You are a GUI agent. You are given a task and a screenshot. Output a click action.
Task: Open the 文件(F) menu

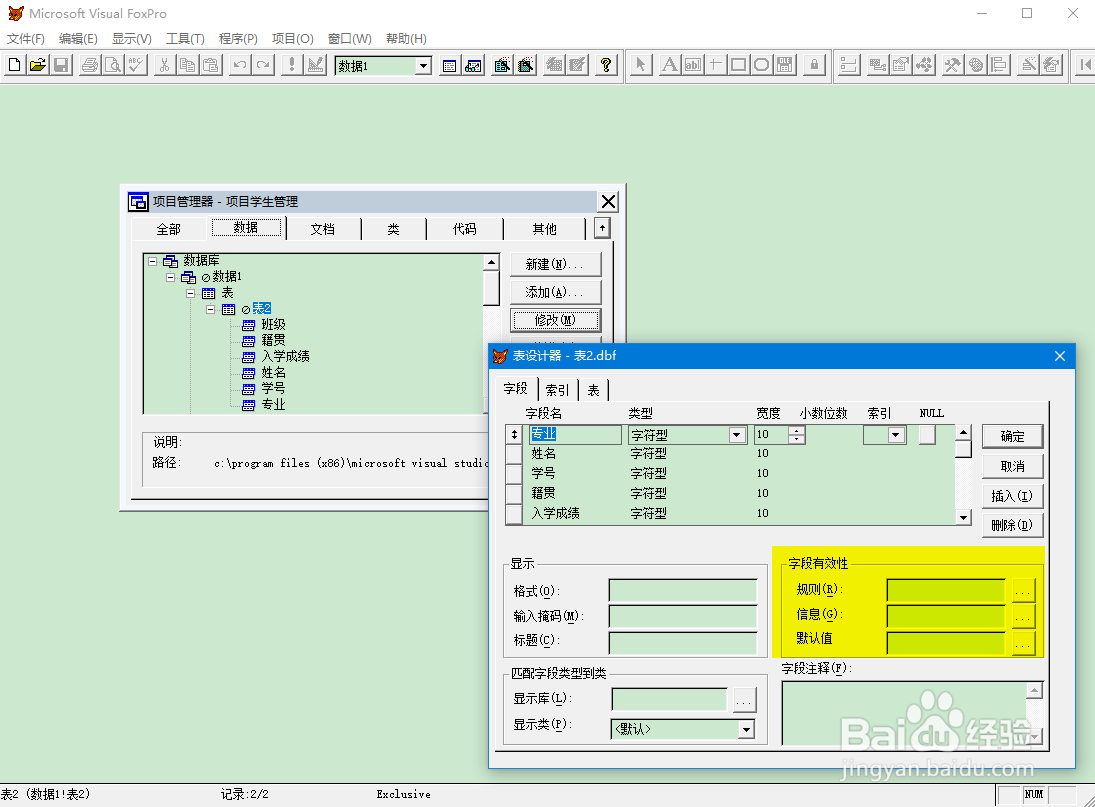tap(26, 38)
